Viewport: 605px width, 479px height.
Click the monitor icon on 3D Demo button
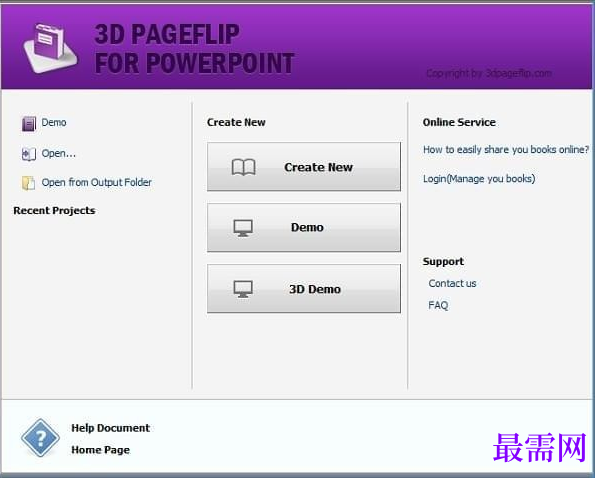tap(243, 289)
